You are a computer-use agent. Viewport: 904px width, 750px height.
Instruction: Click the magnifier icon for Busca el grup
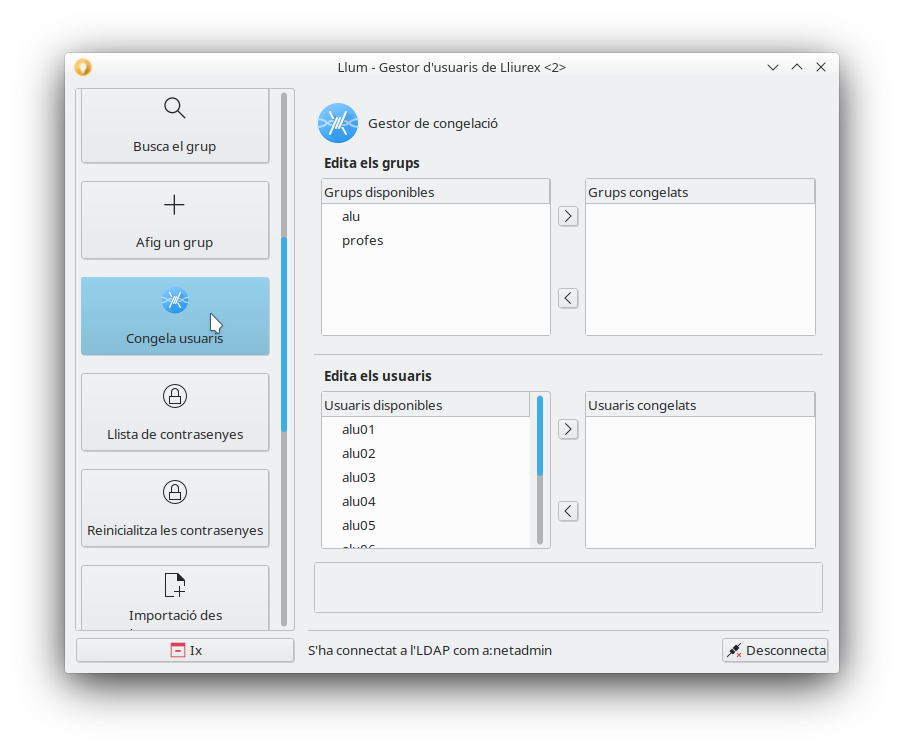(x=174, y=108)
